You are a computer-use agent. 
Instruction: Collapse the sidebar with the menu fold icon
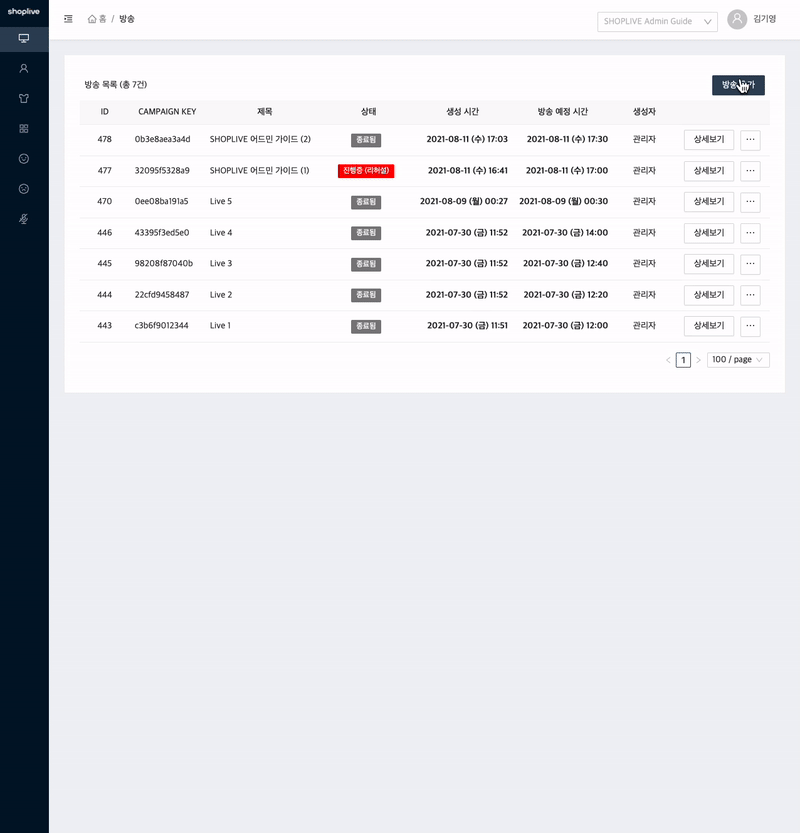point(68,19)
